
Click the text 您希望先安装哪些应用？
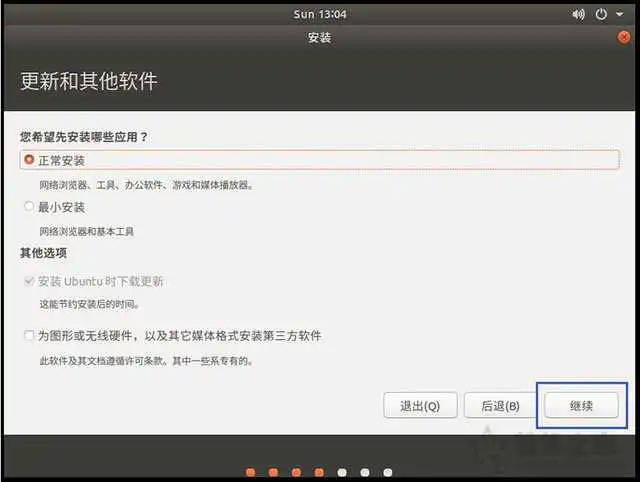click(x=84, y=137)
